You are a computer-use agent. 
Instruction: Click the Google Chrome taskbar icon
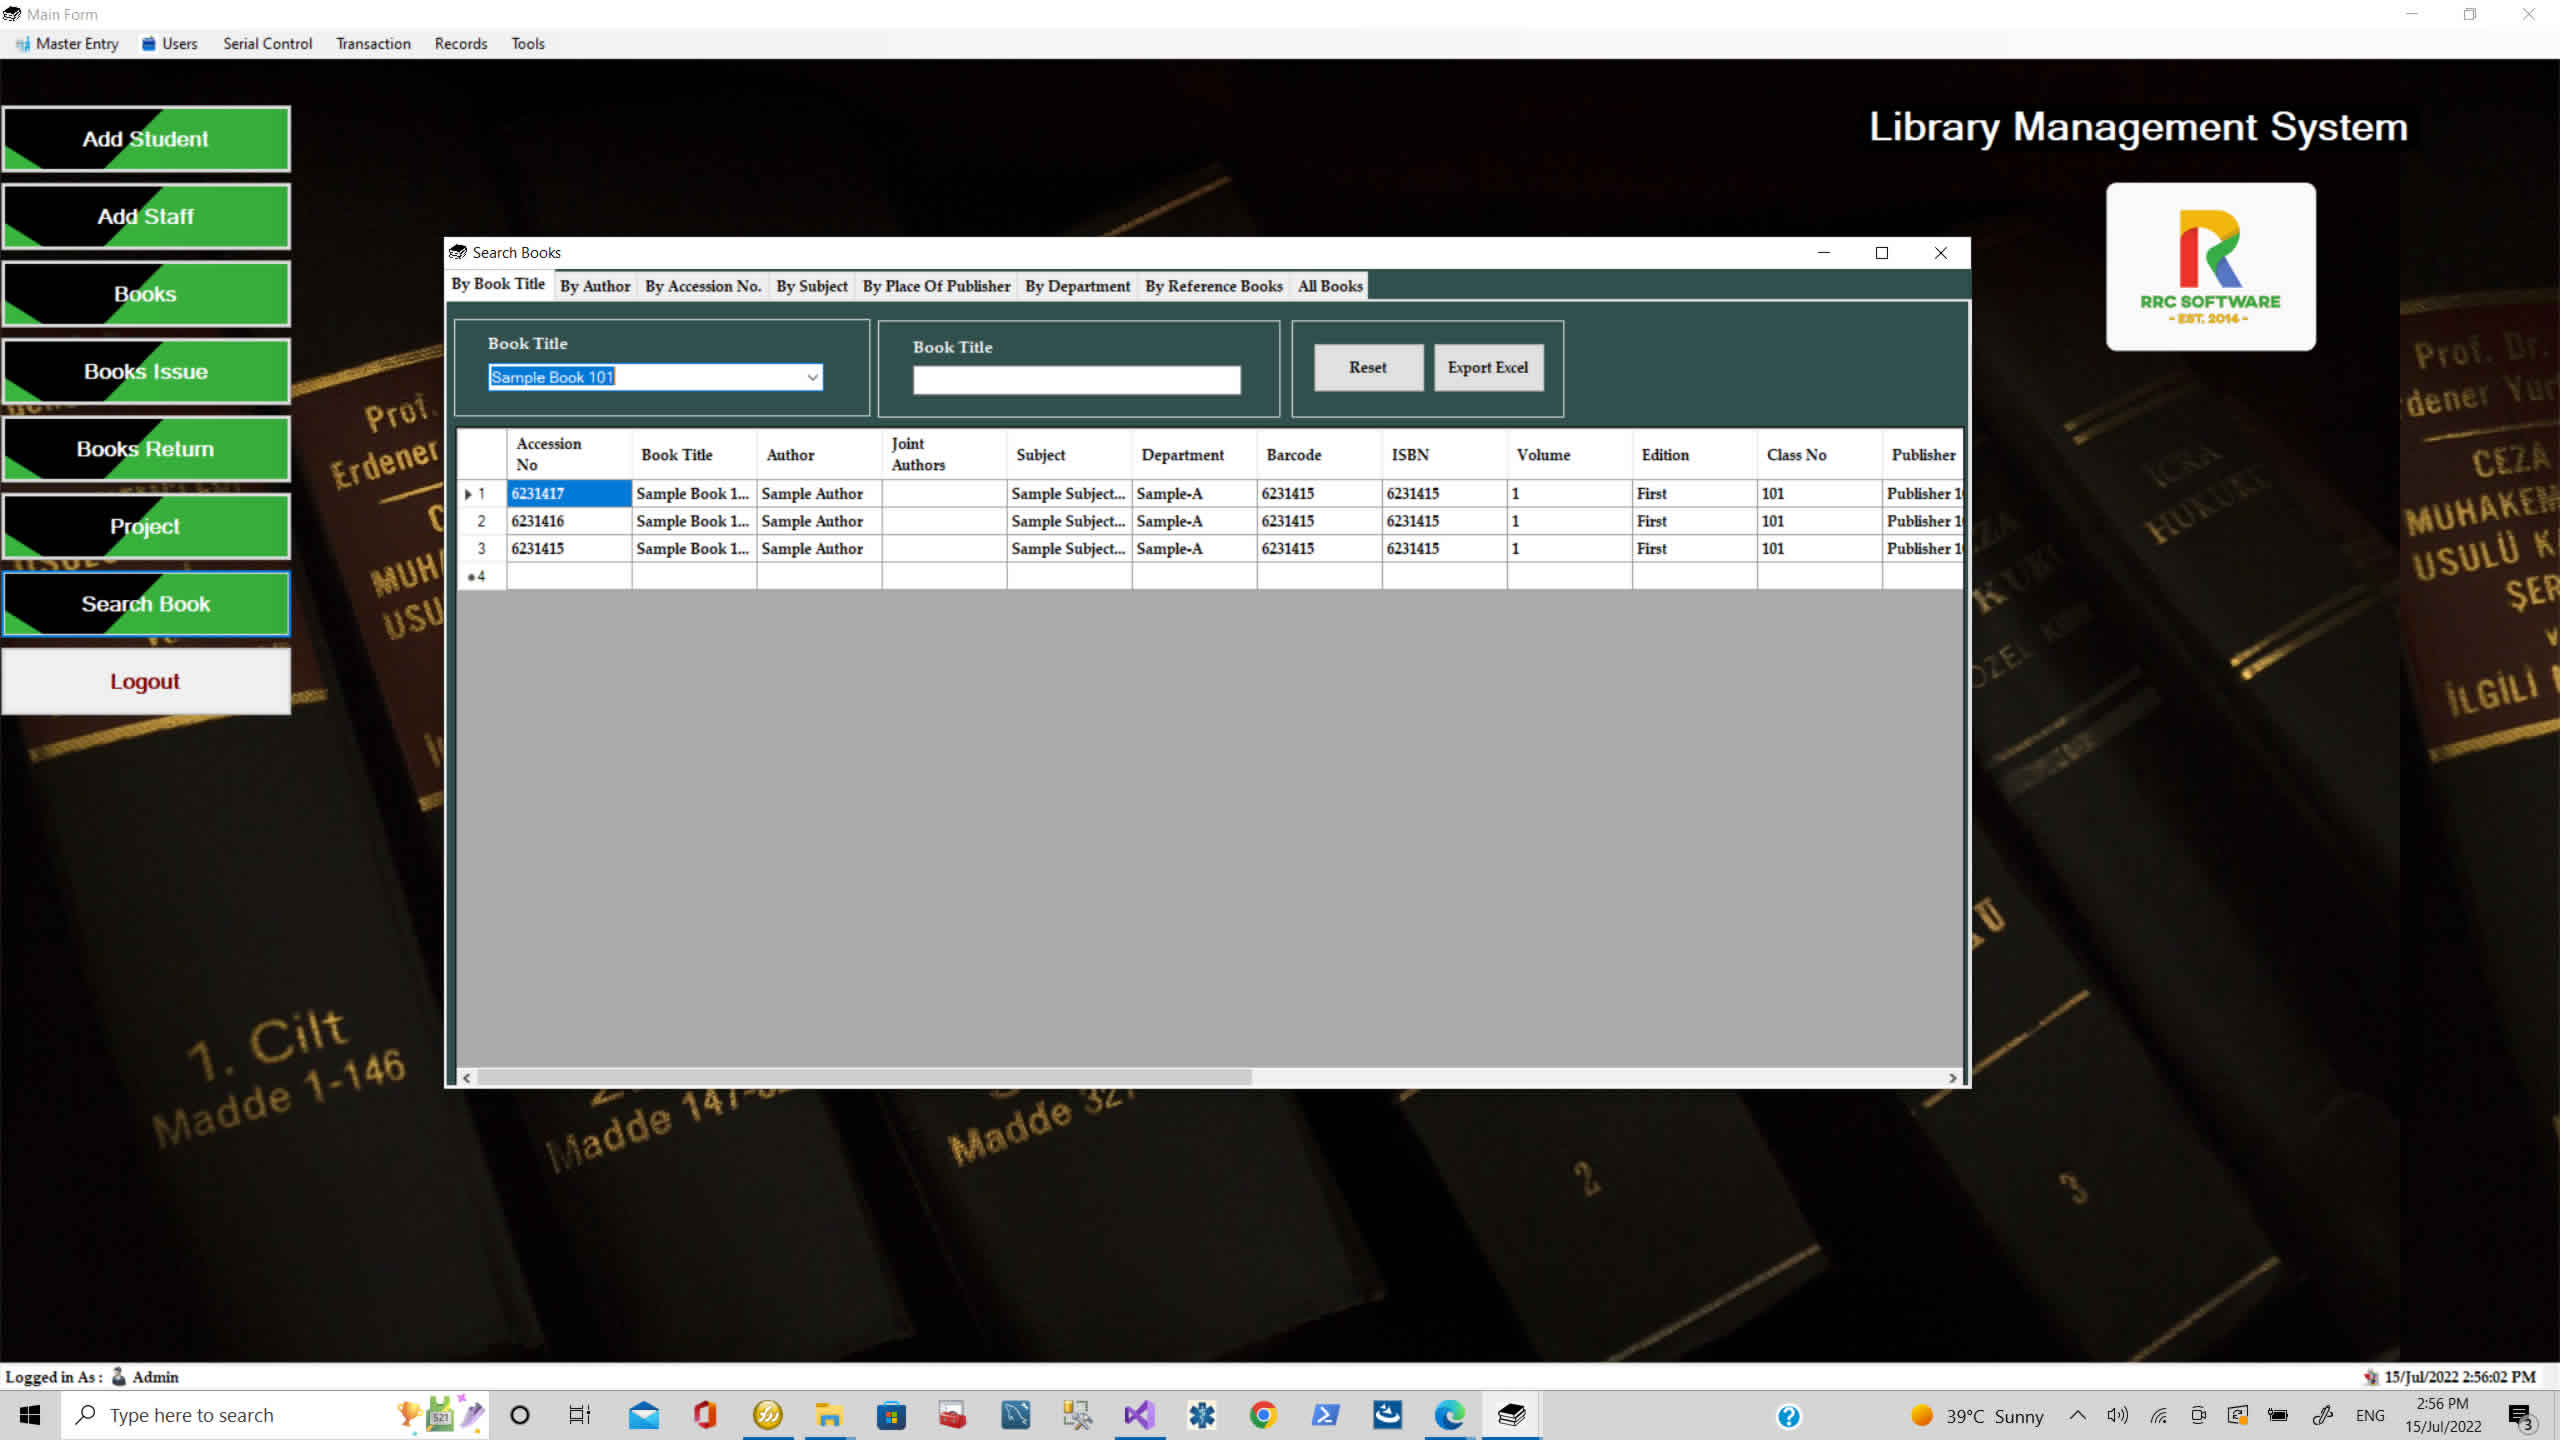[x=1263, y=1414]
